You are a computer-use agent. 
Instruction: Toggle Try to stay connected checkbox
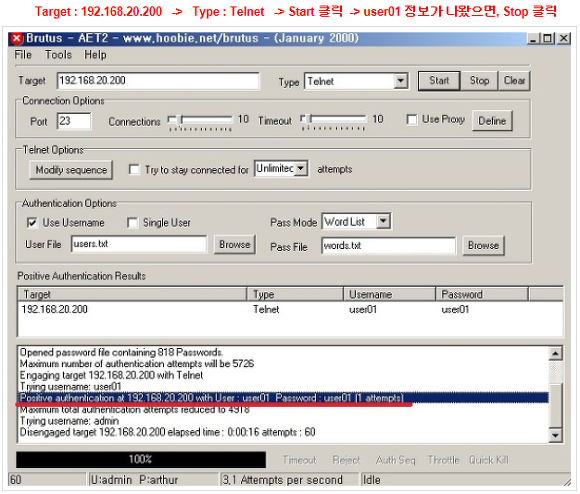(134, 169)
